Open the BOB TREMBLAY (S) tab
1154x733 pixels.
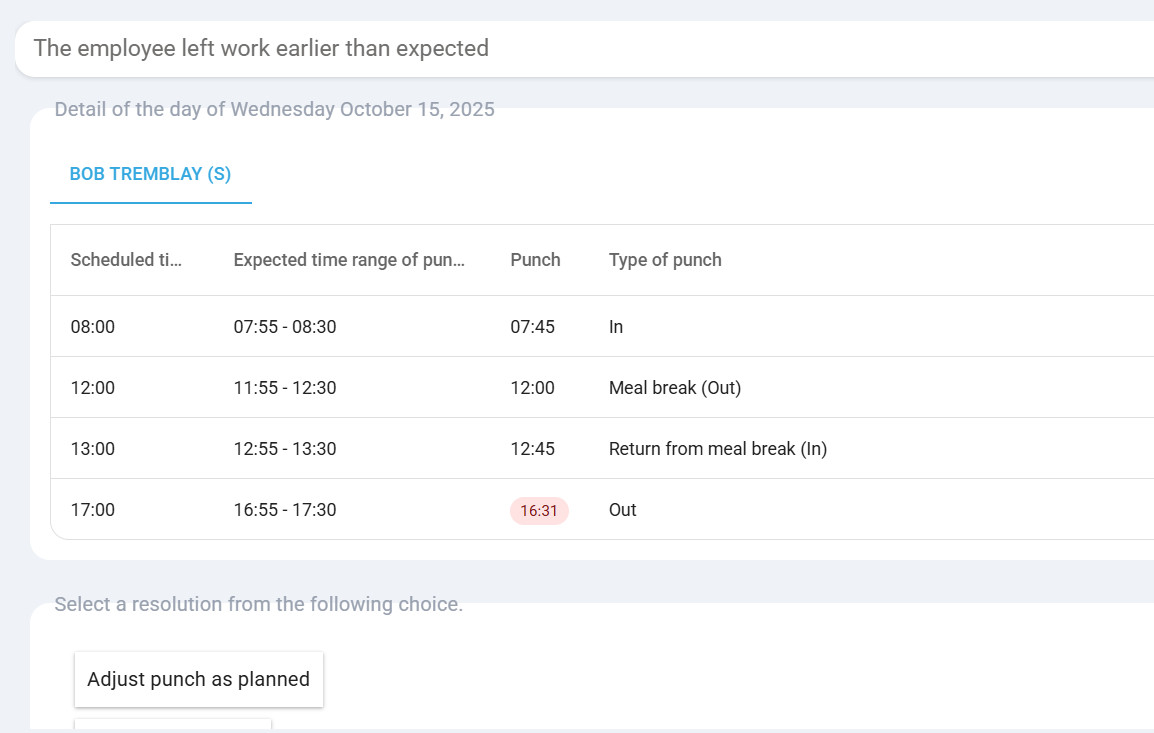(150, 174)
